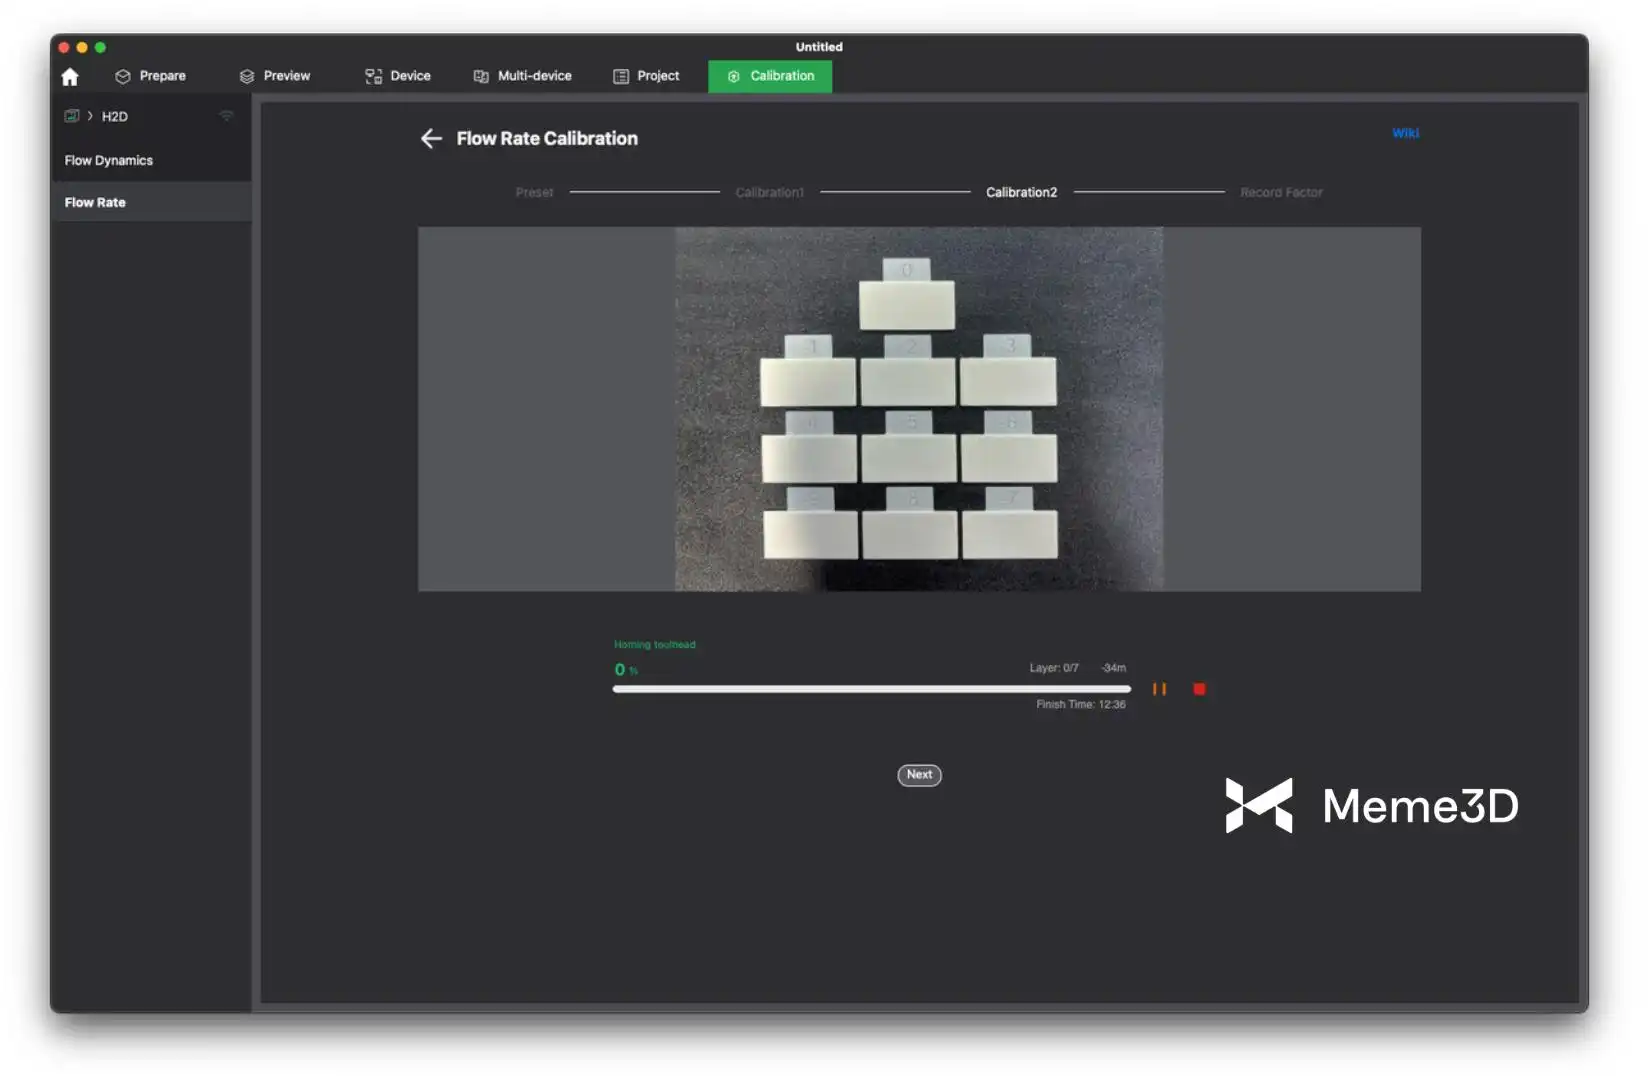Select Flow Rate in the sidebar
This screenshot has width=1649, height=1080.
coord(95,202)
